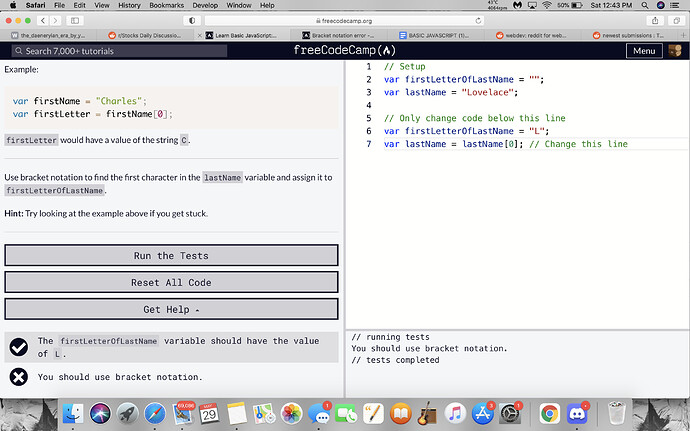Open Finder from the Dock
This screenshot has width=690, height=431.
click(73, 414)
